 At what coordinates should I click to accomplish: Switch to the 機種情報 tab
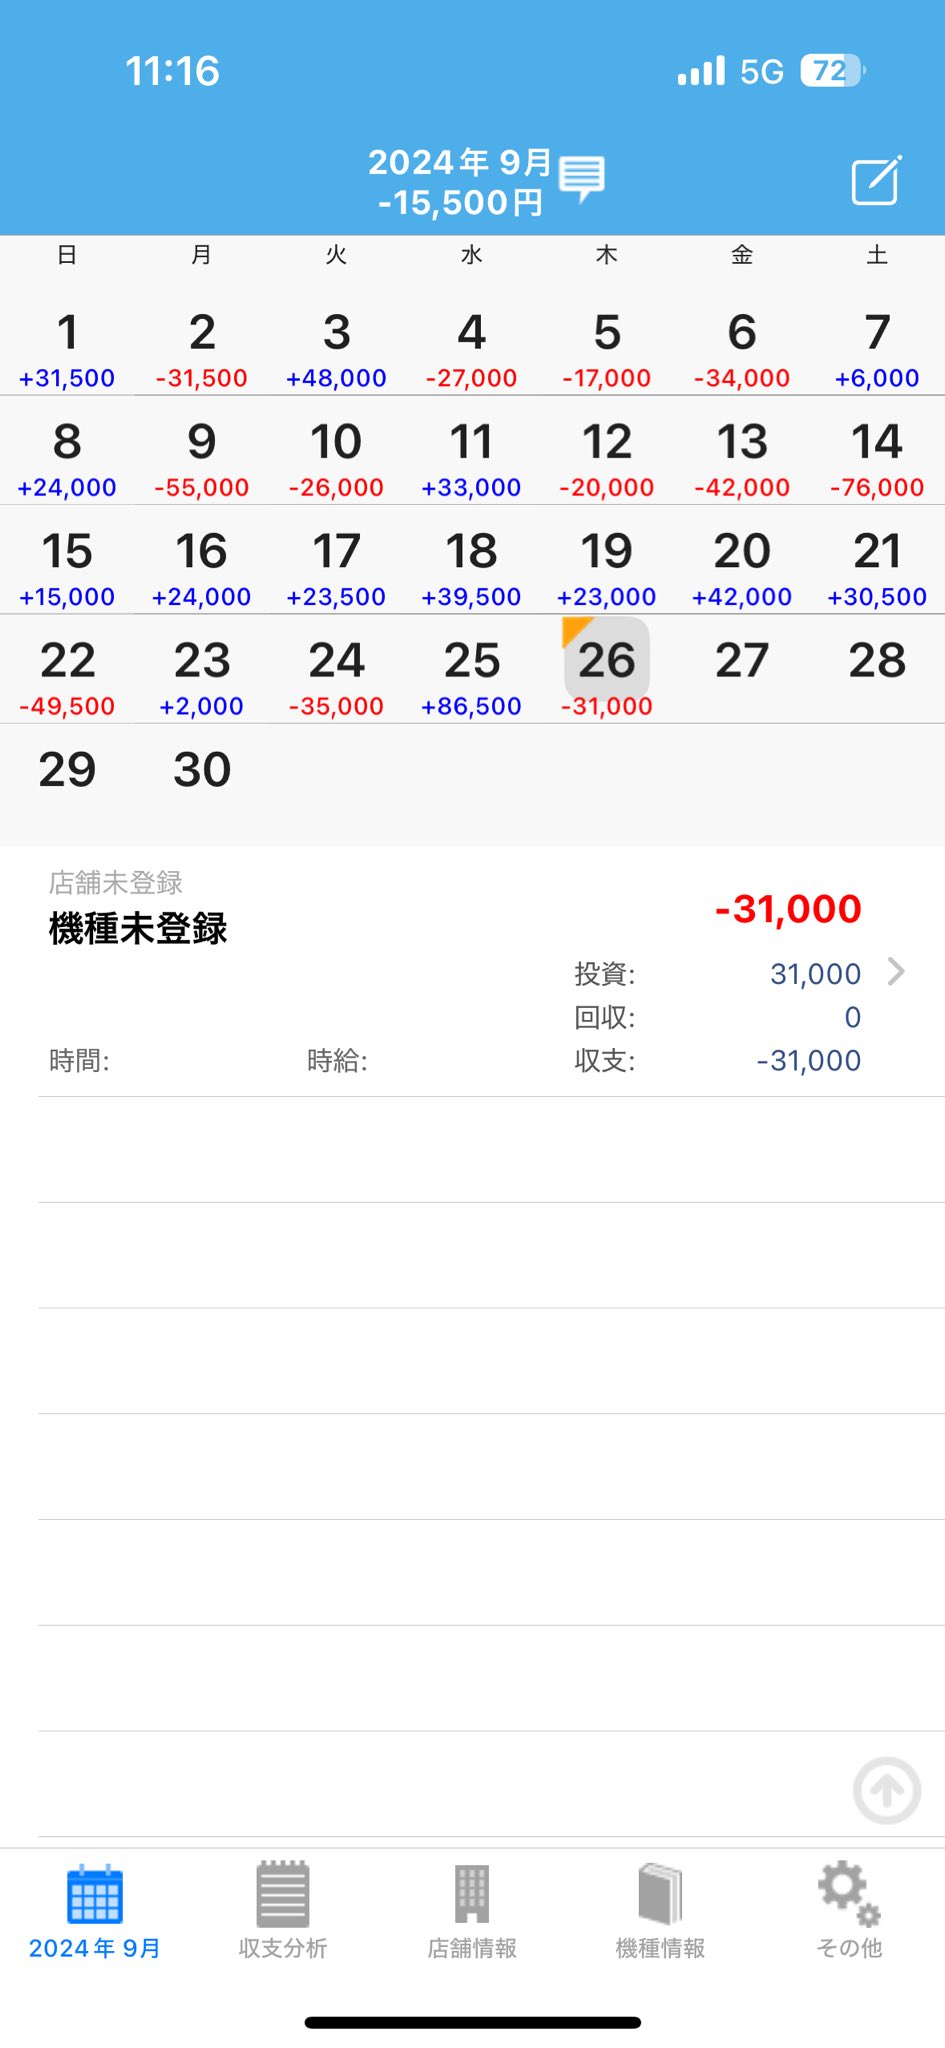pos(660,1910)
